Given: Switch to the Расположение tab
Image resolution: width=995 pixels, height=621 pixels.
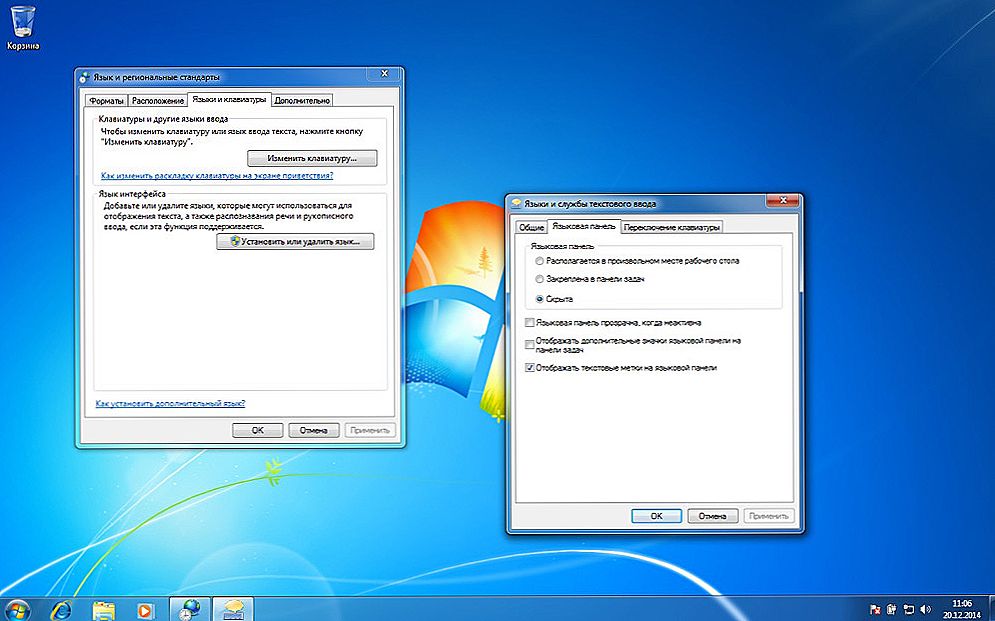Looking at the screenshot, I should [158, 101].
